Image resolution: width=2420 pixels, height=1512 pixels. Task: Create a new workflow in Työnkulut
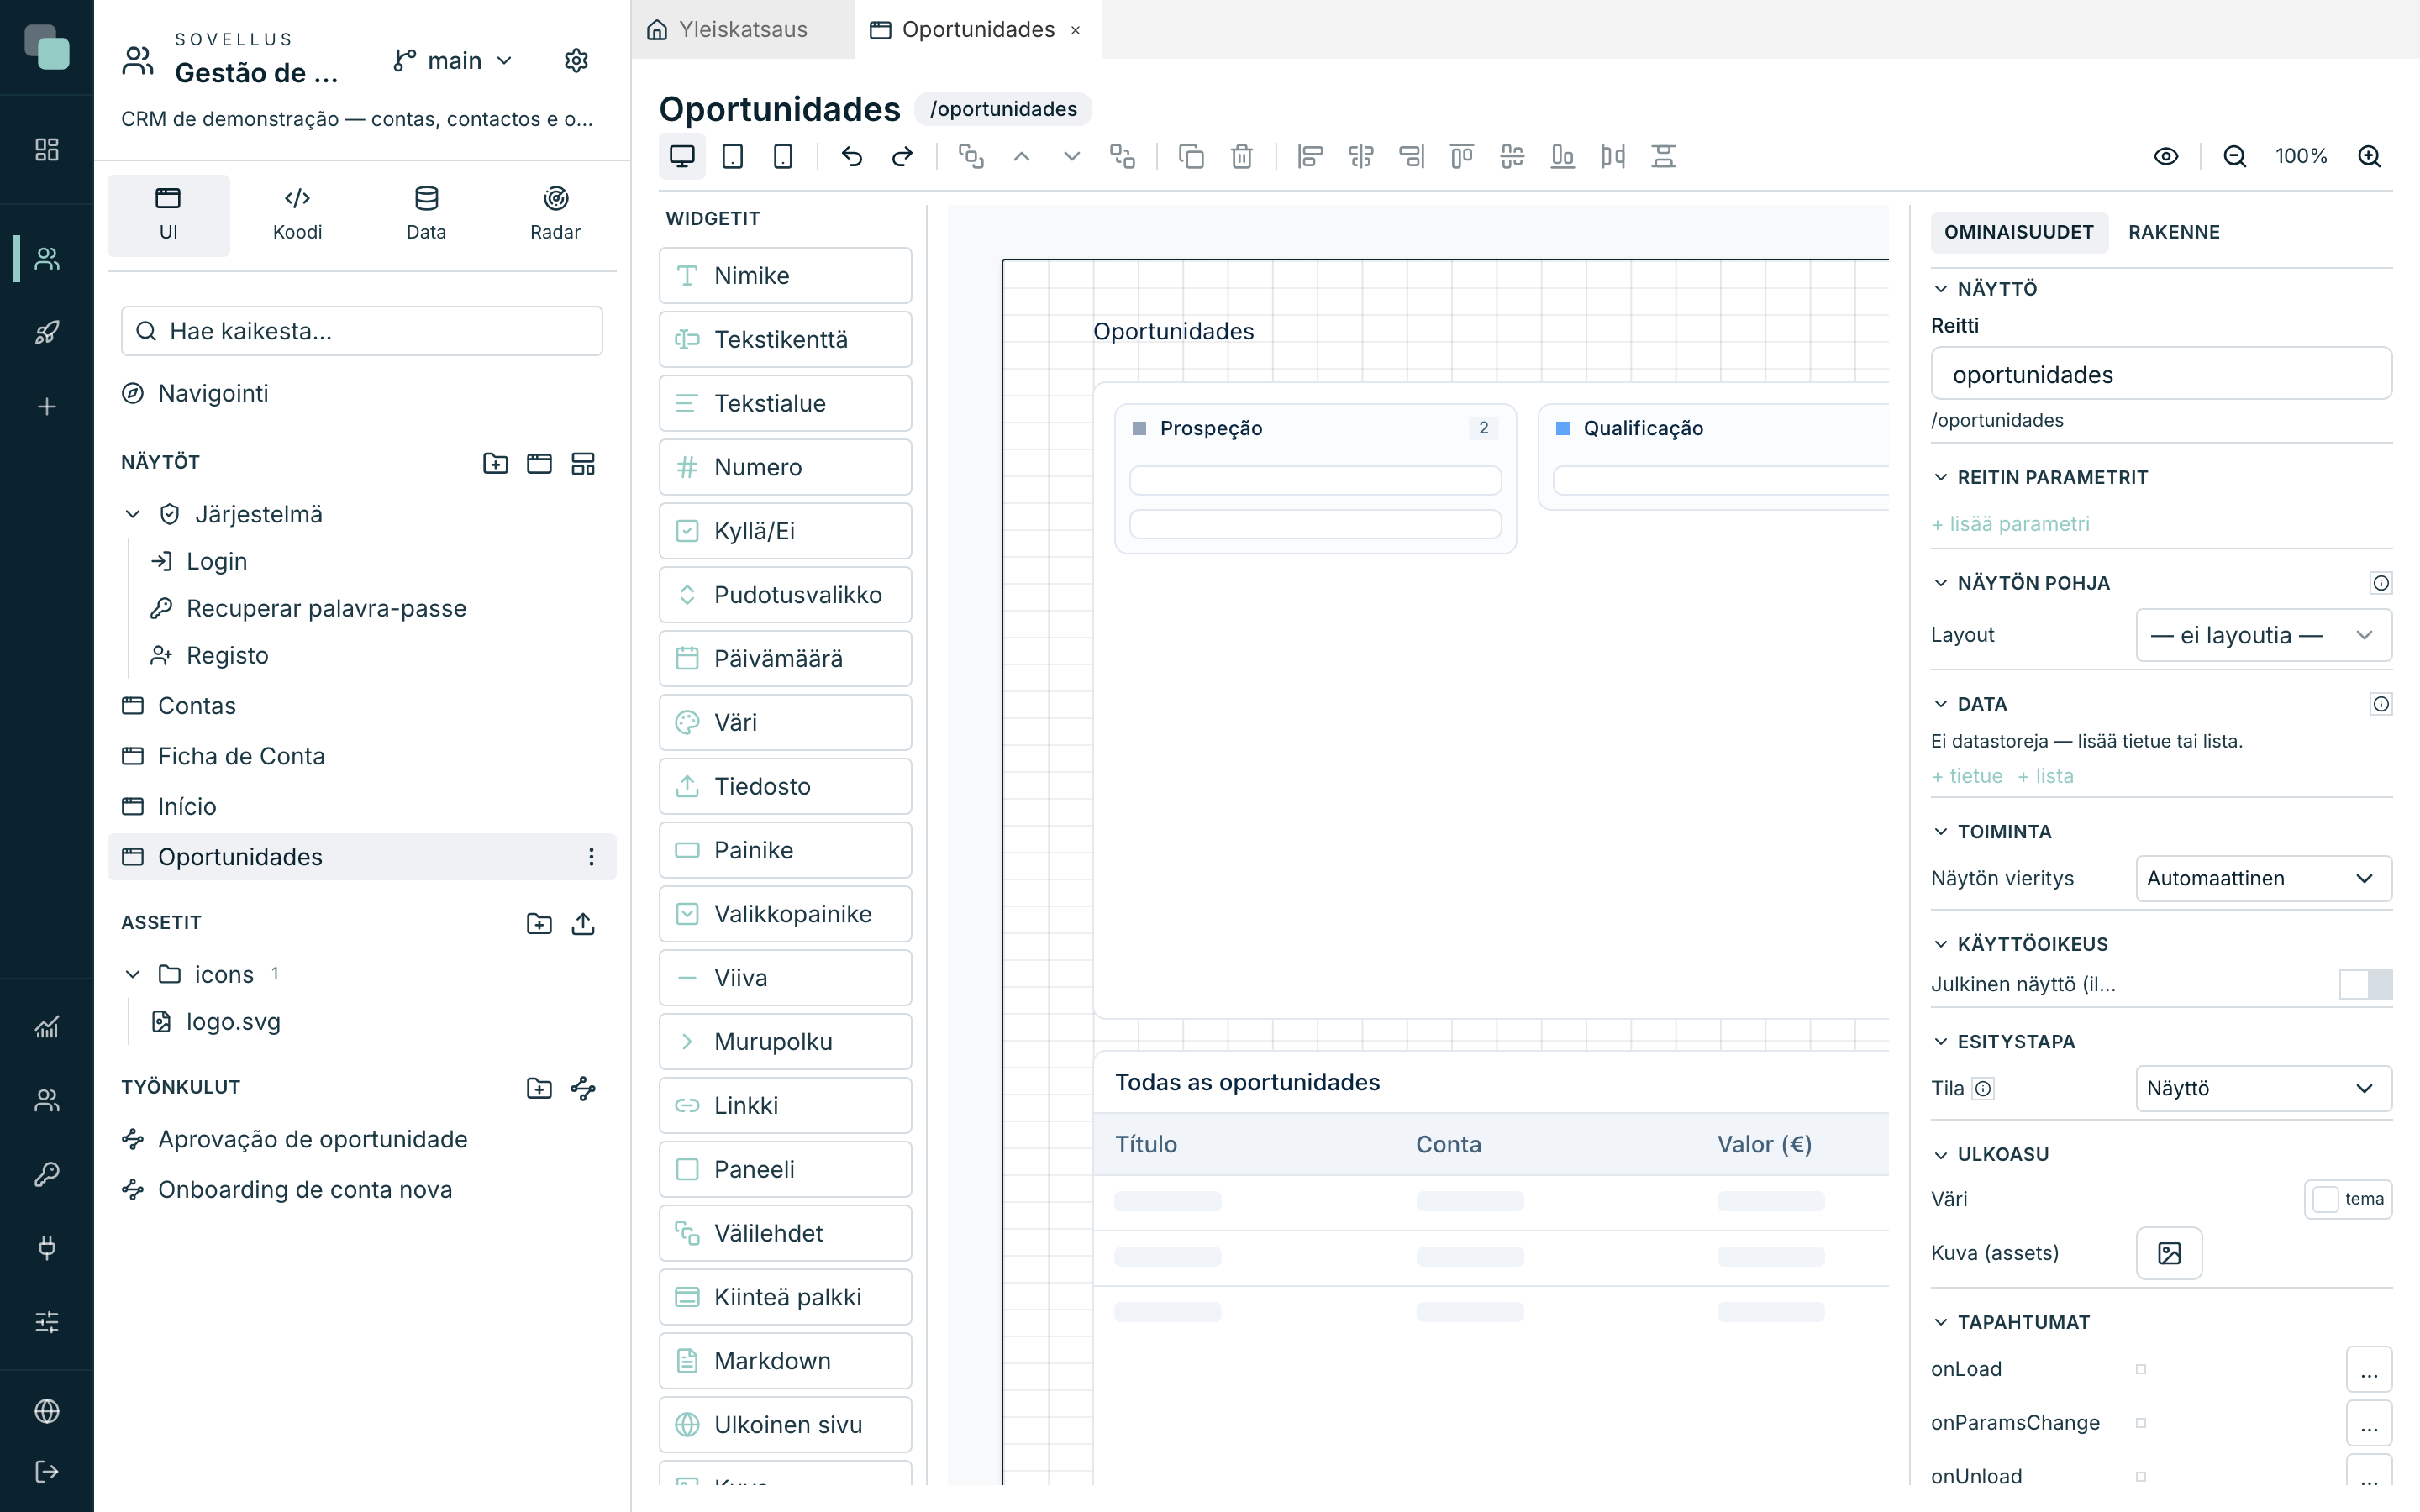(583, 1088)
